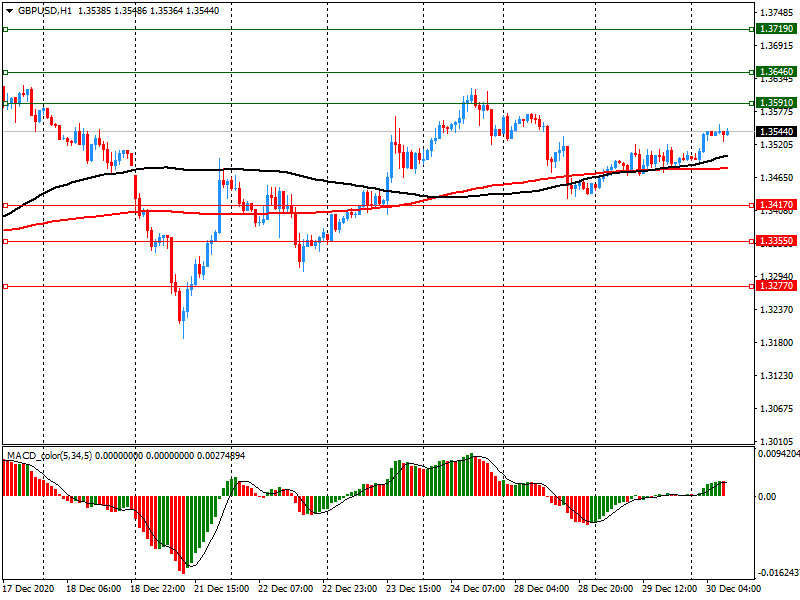Screen dimensions: 800x600
Task: Select the red 1.32770 price level label
Action: point(776,286)
